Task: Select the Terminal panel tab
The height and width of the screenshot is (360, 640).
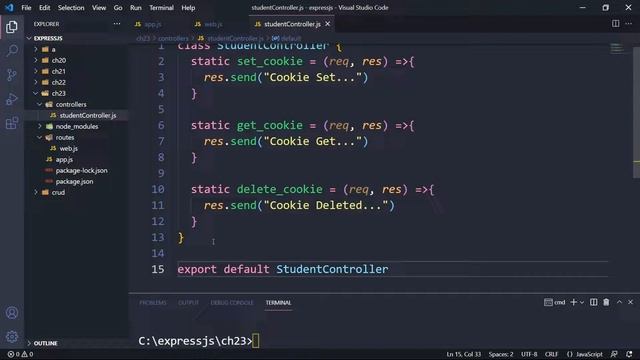Action: click(278, 302)
